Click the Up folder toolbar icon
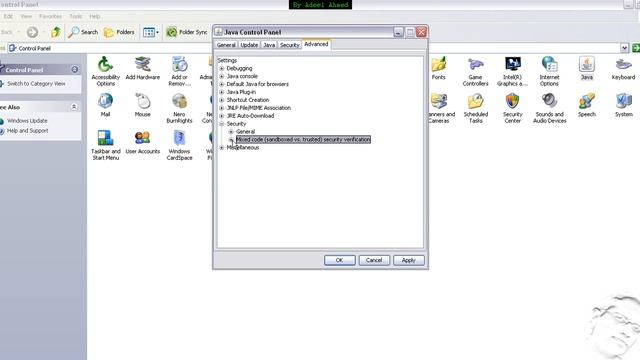 (x=56, y=32)
